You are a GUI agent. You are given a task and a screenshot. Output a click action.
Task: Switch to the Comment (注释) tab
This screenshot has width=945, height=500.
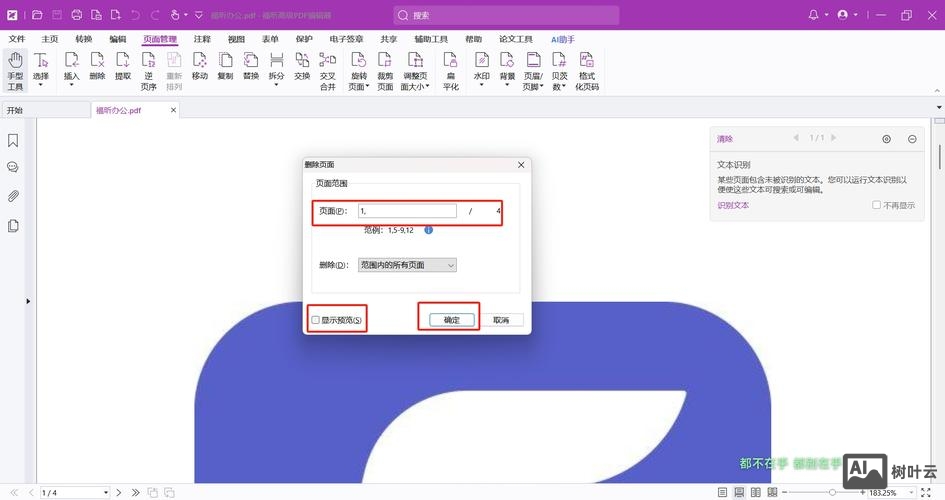click(x=202, y=39)
